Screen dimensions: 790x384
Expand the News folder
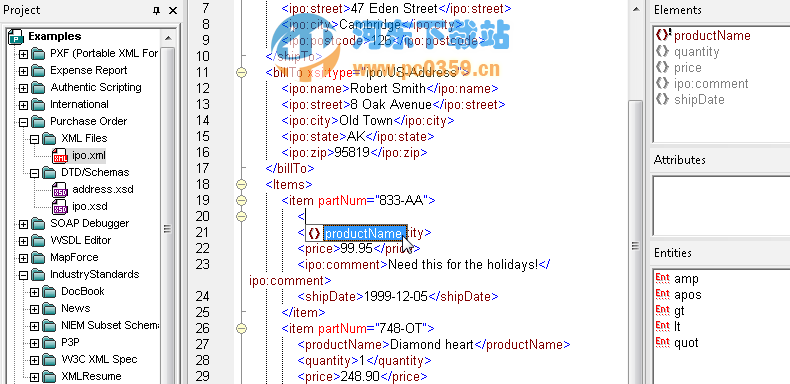tap(34, 309)
